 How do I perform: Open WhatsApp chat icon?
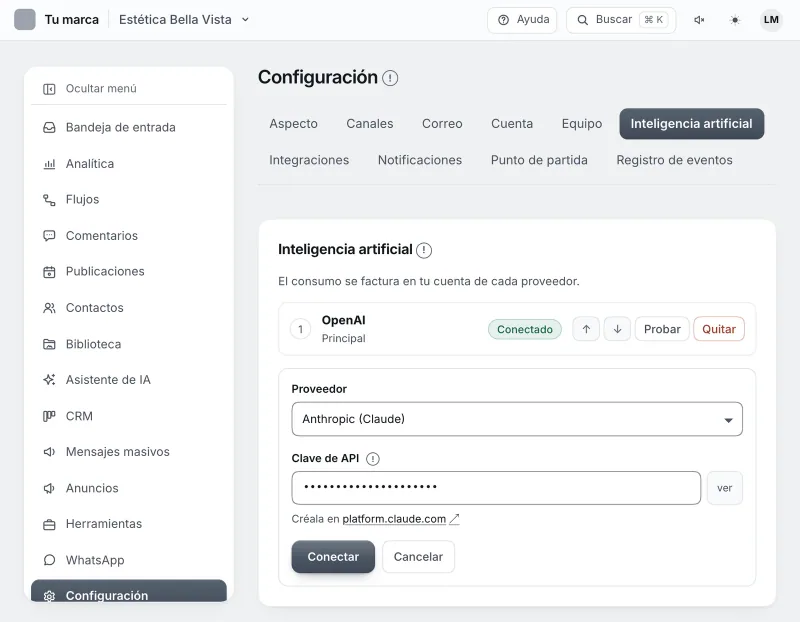49,560
